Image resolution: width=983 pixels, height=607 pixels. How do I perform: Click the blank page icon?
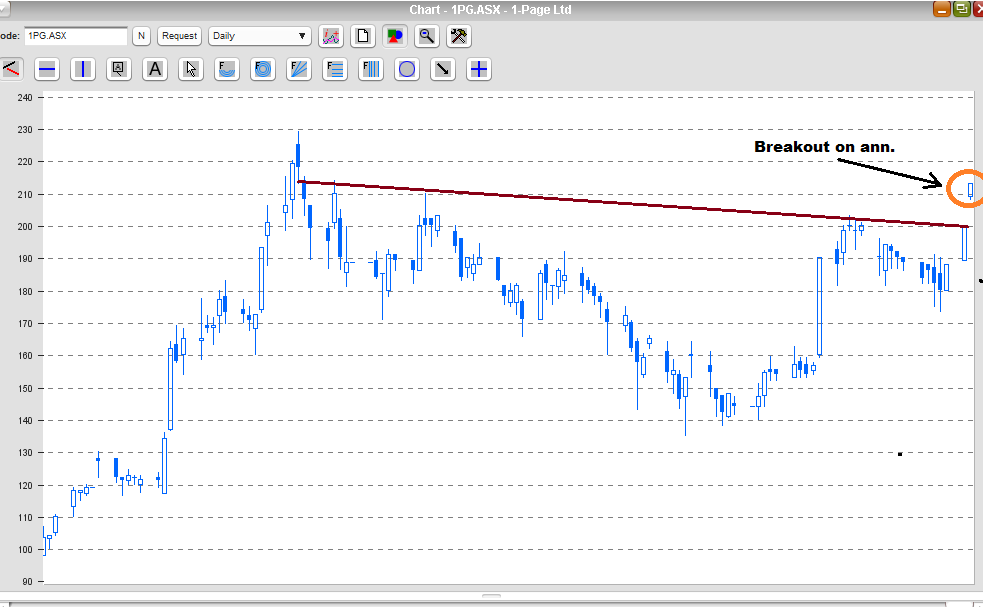coord(363,36)
